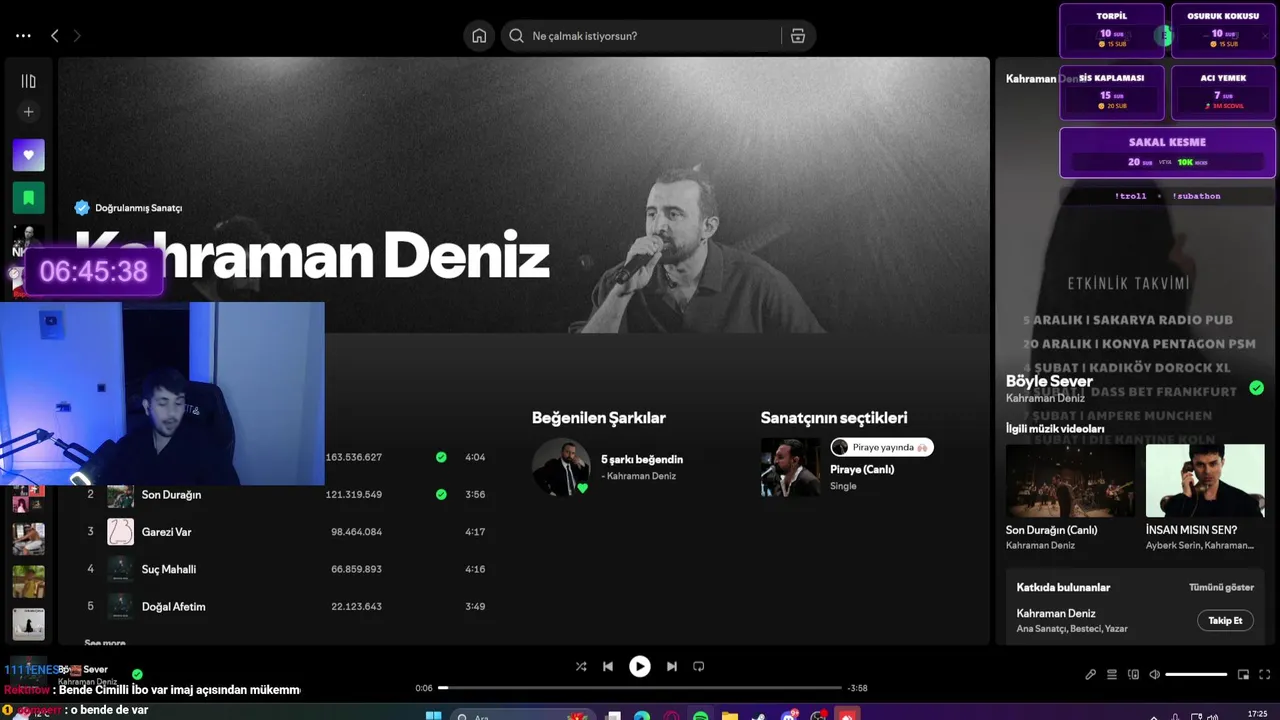Open the Böyle Sever title in Now Playing

pyautogui.click(x=1049, y=381)
